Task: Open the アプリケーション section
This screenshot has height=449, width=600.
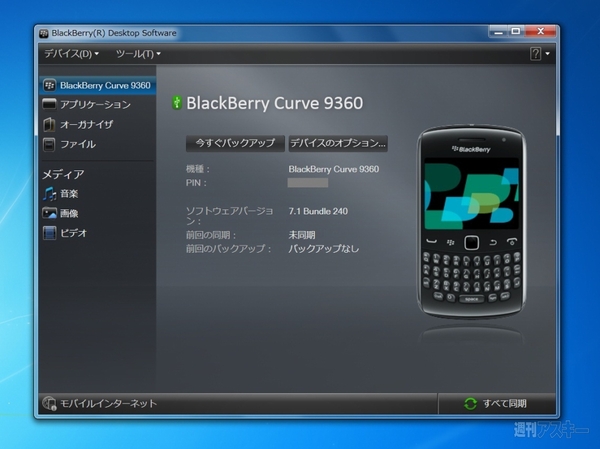Action: 95,104
